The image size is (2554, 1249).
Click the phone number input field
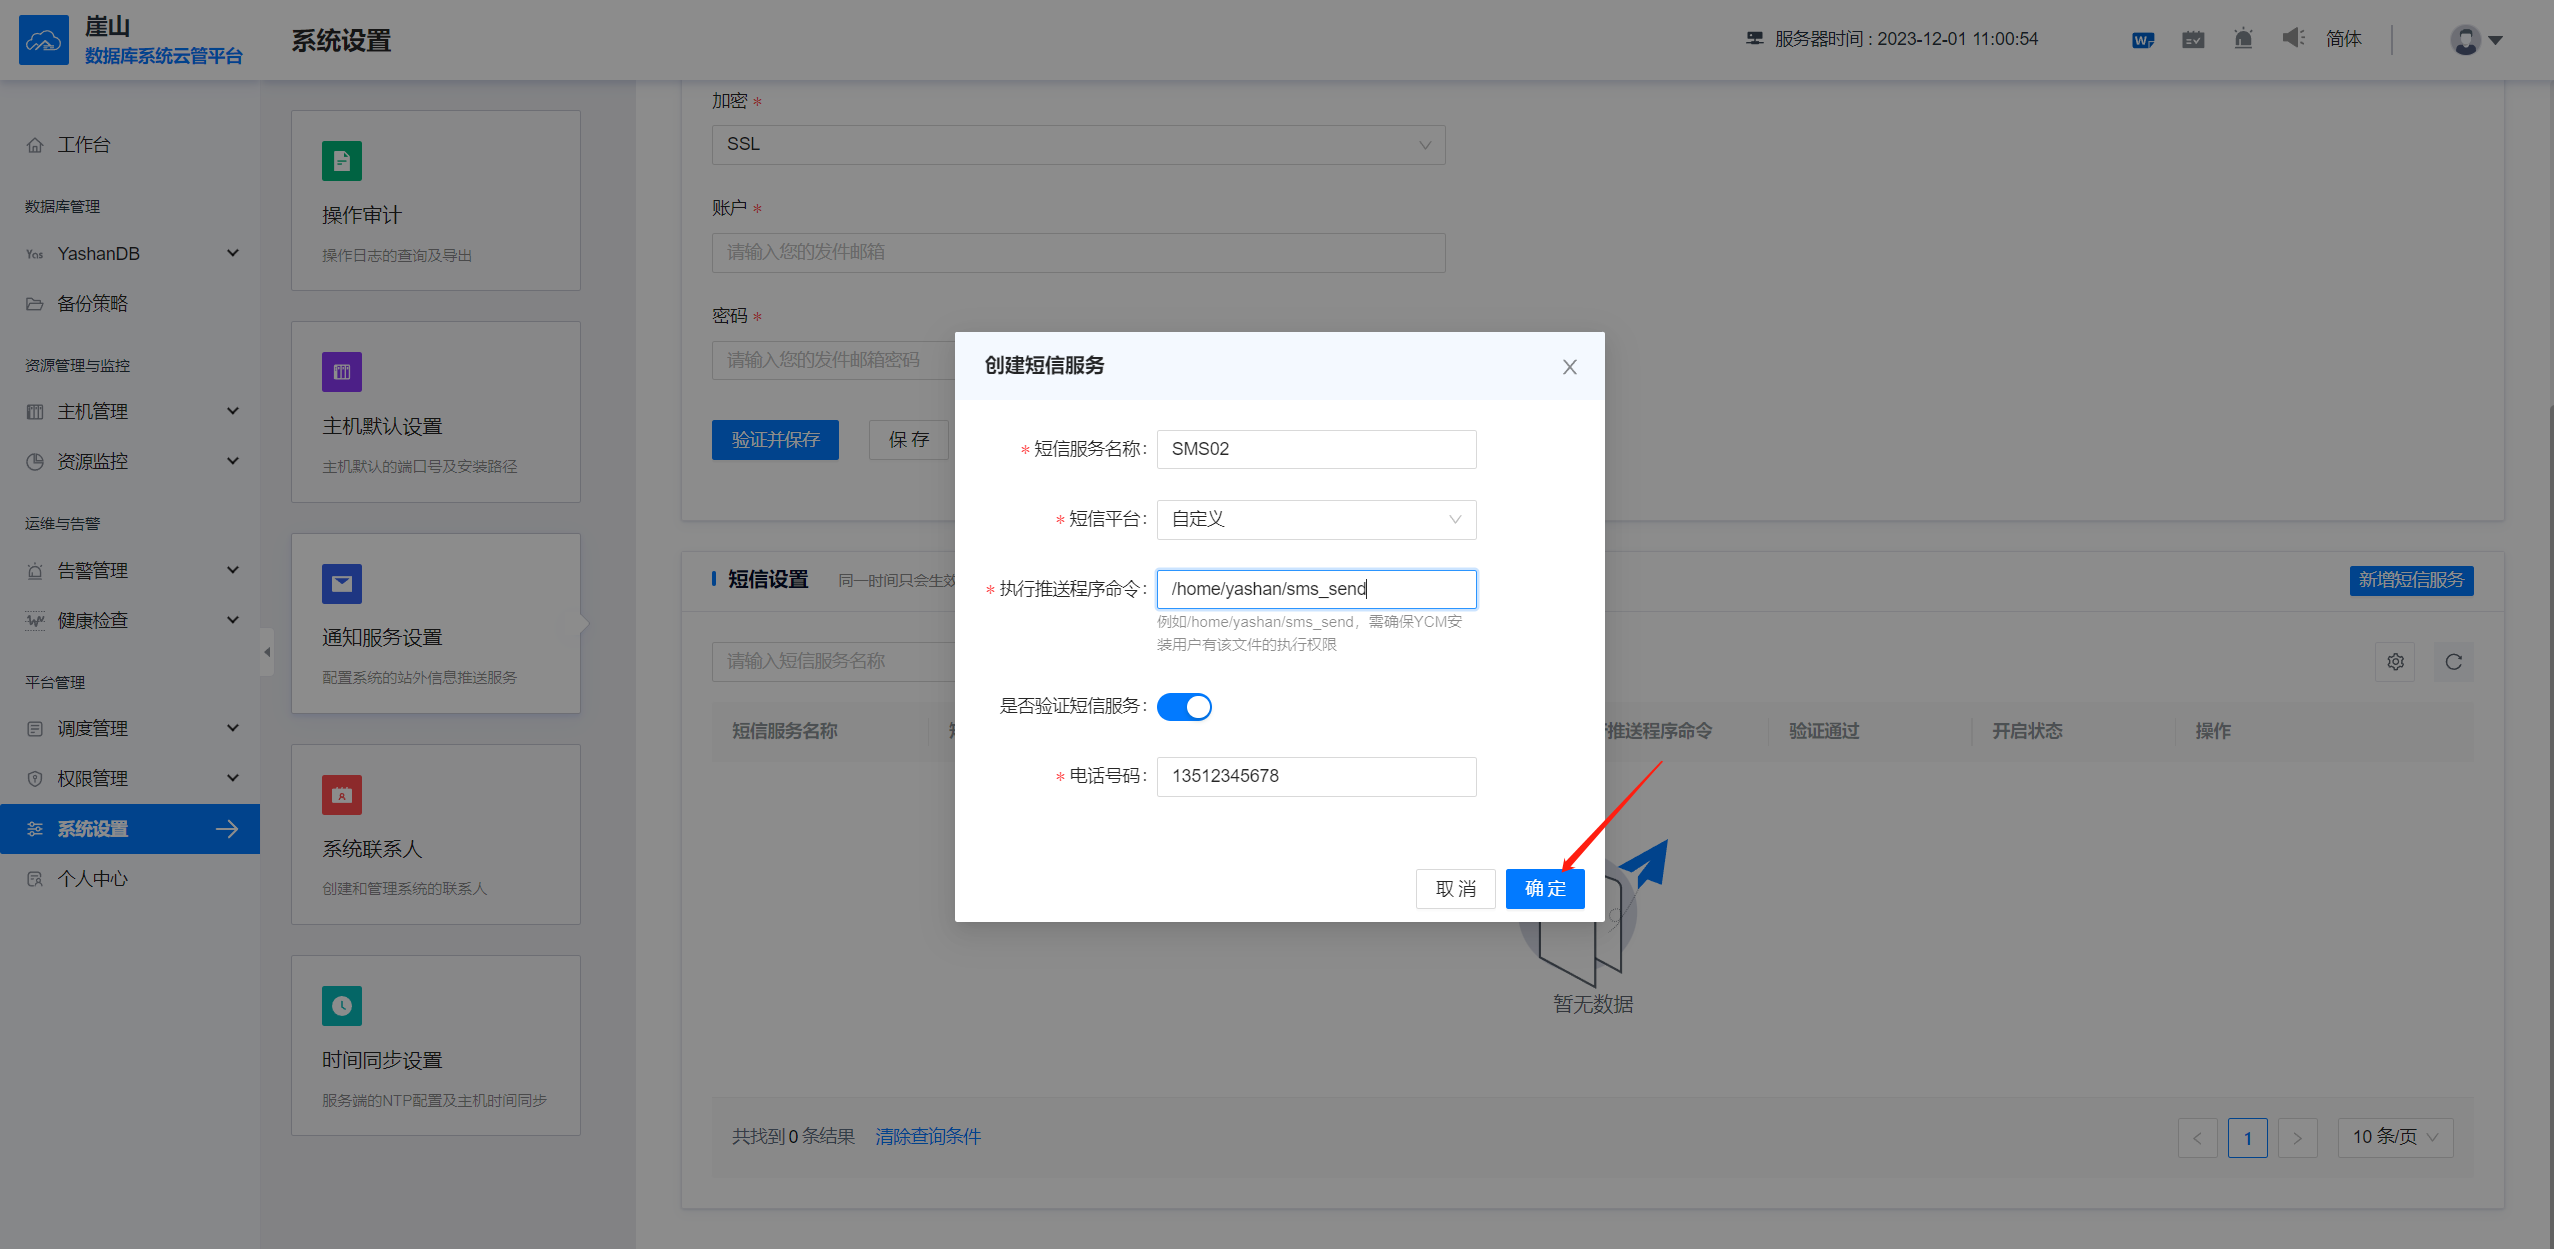1316,776
